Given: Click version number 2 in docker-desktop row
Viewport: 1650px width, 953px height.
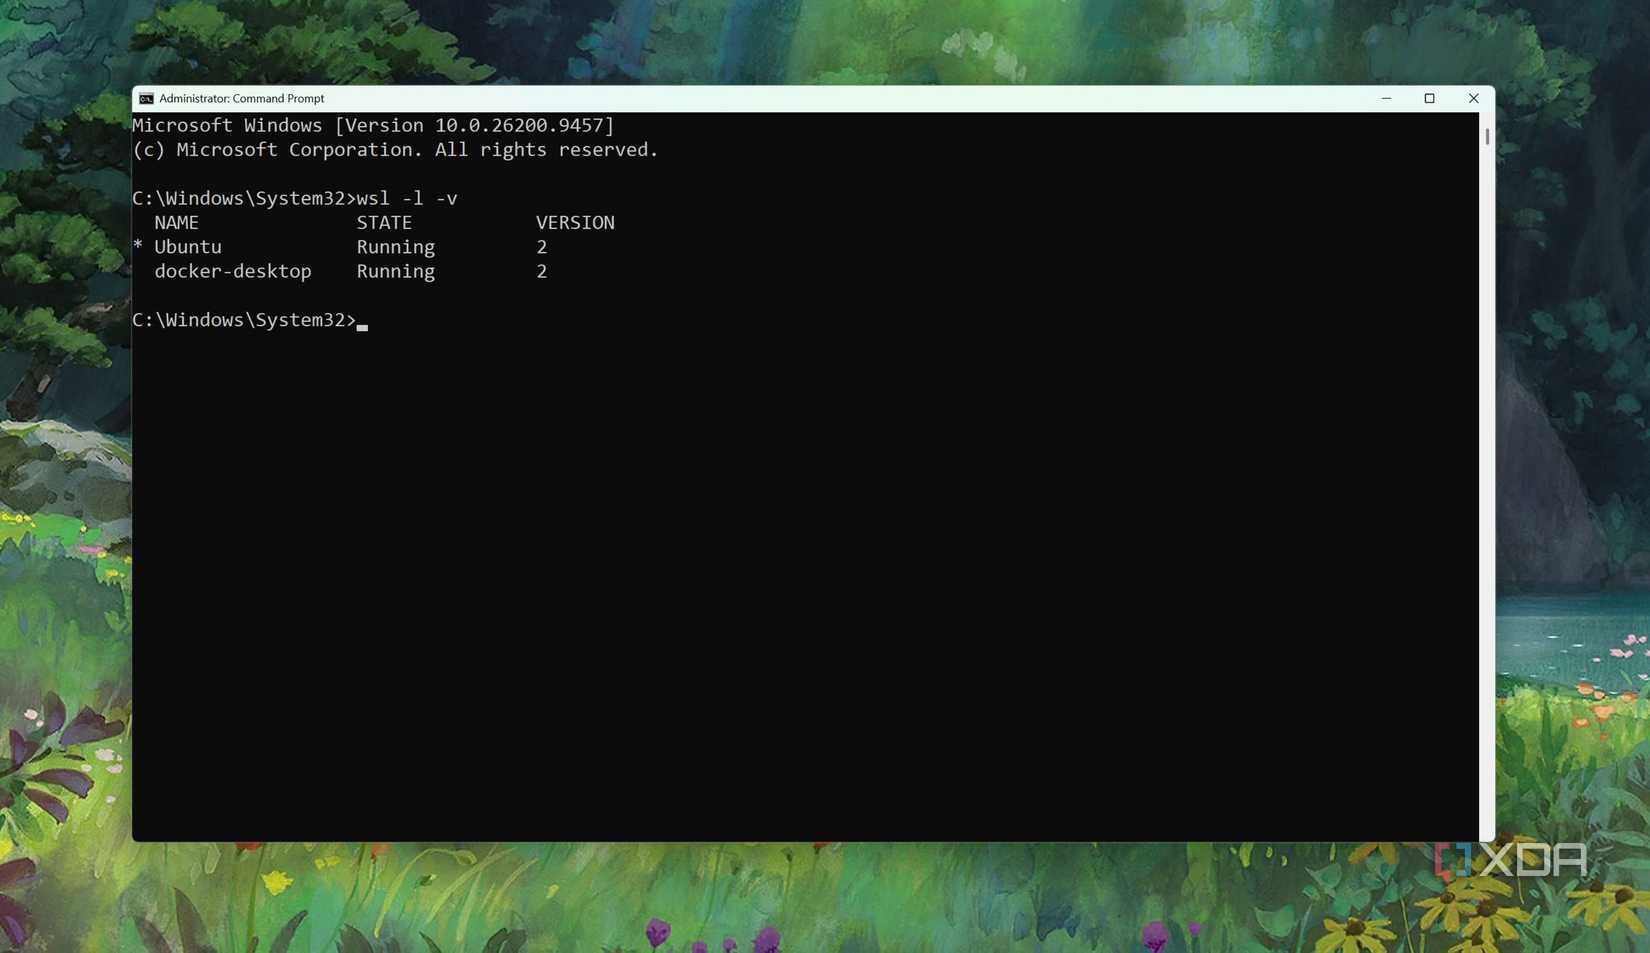Looking at the screenshot, I should point(542,272).
